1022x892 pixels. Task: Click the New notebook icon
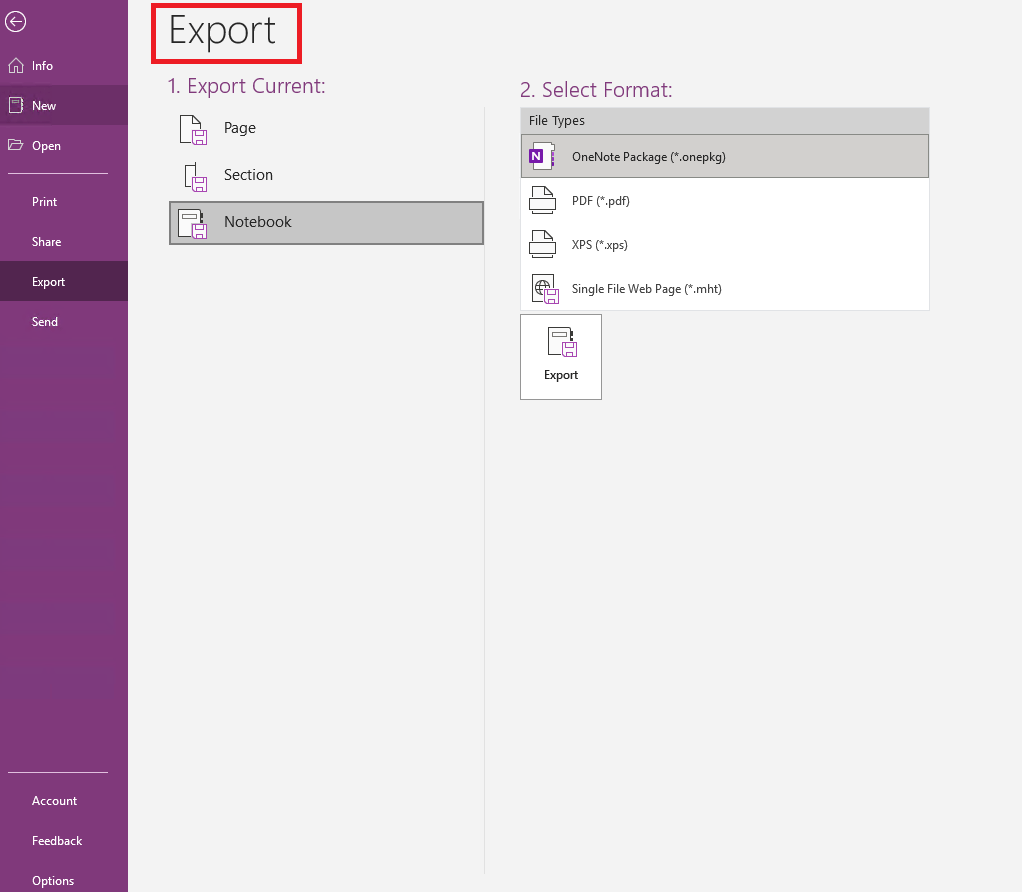click(x=16, y=106)
